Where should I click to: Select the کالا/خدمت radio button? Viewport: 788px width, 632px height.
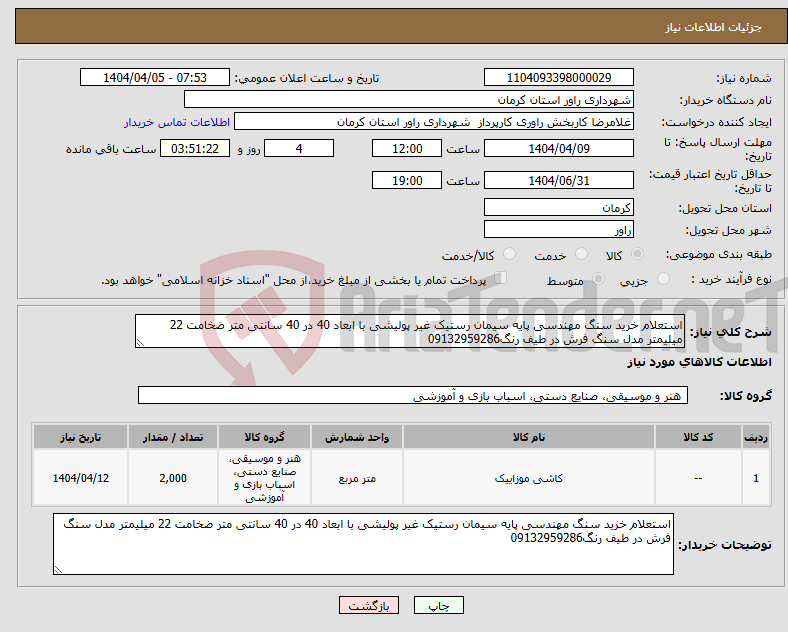509,254
